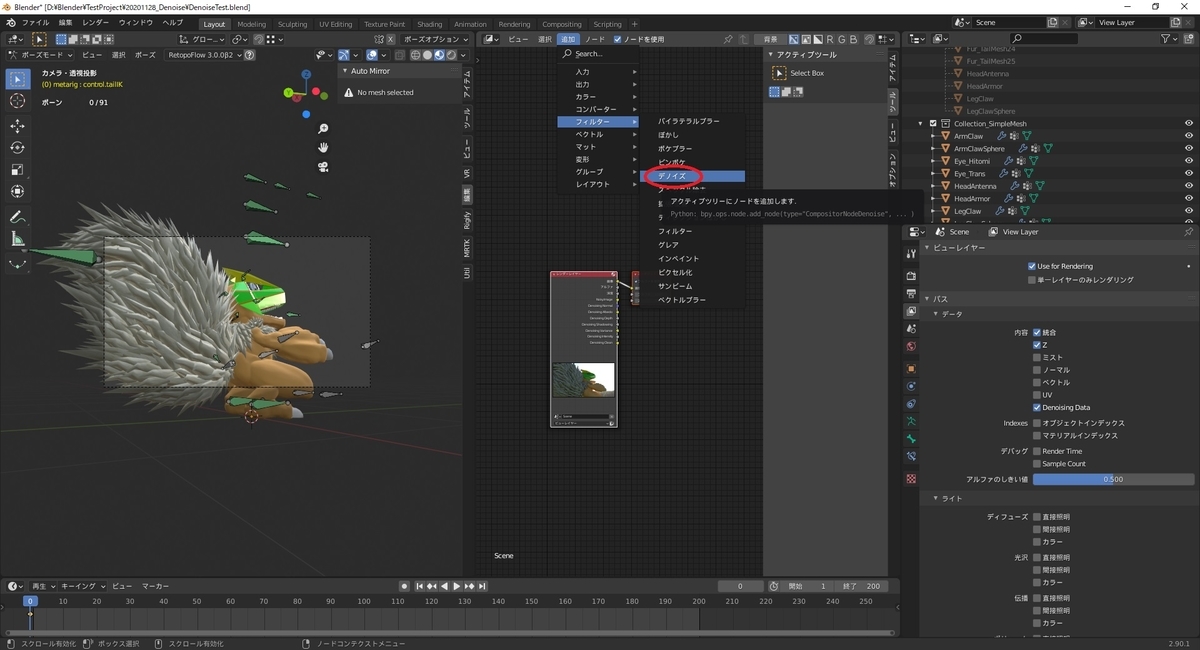Collapse the ビューレイヤー panel
The height and width of the screenshot is (650, 1200).
(x=927, y=247)
